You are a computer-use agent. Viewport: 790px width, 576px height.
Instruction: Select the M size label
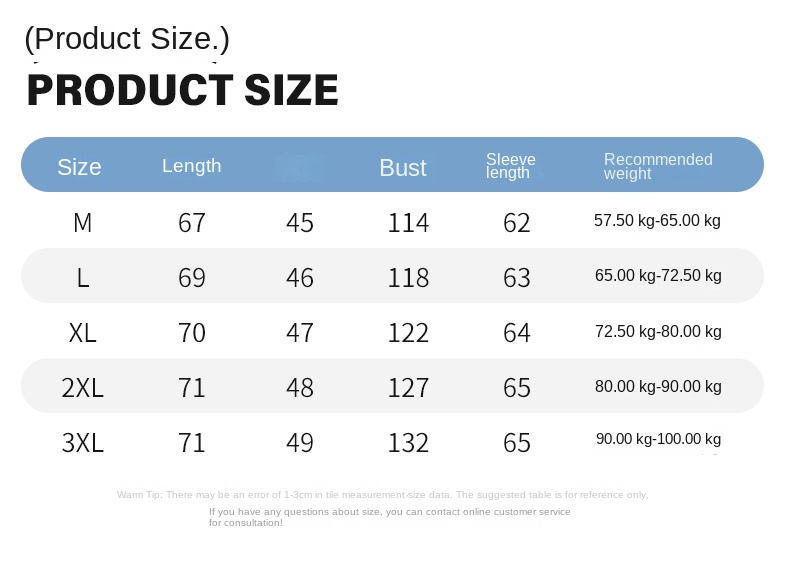83,223
